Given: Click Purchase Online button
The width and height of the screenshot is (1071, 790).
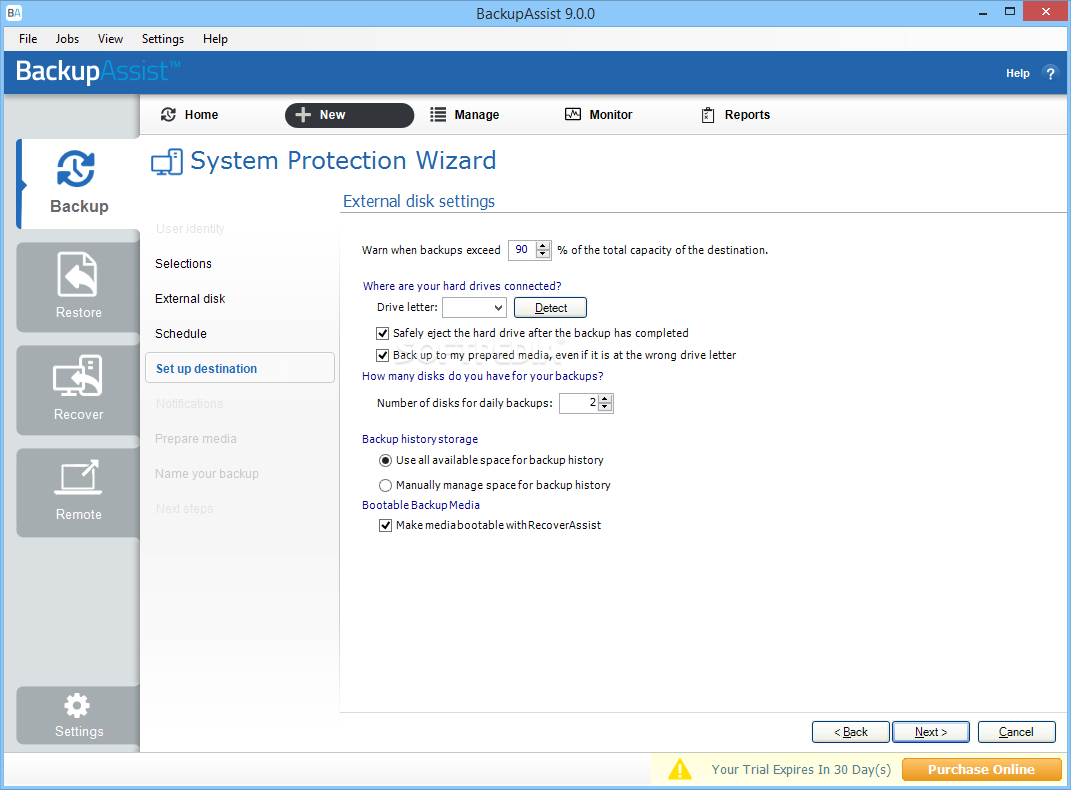Looking at the screenshot, I should 981,770.
